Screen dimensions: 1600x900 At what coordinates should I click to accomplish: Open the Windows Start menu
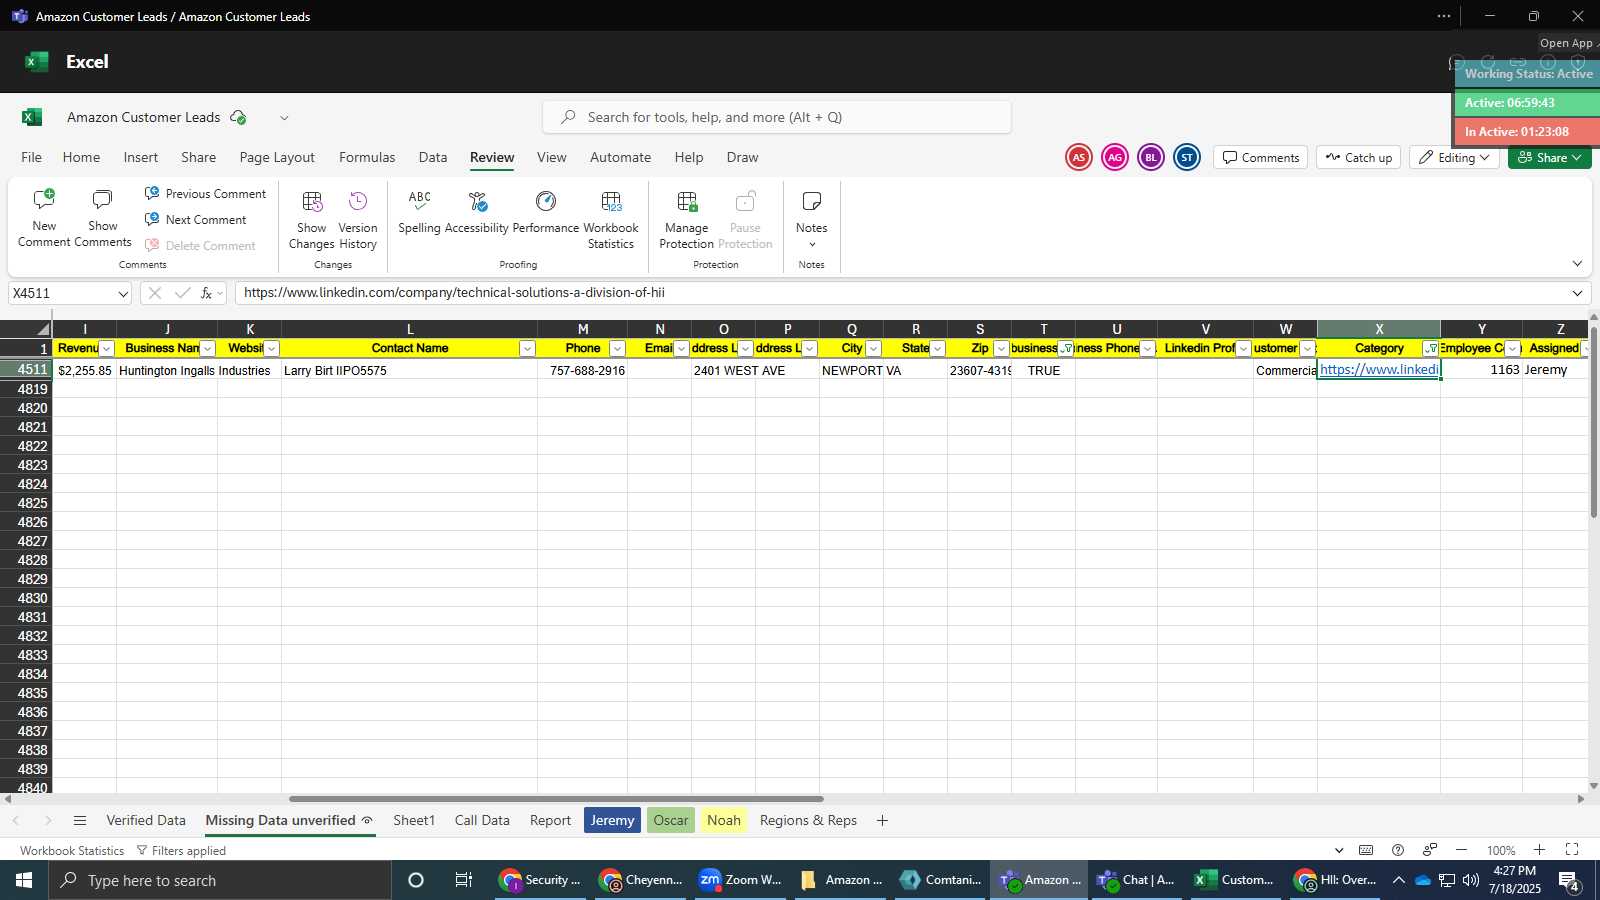click(24, 880)
